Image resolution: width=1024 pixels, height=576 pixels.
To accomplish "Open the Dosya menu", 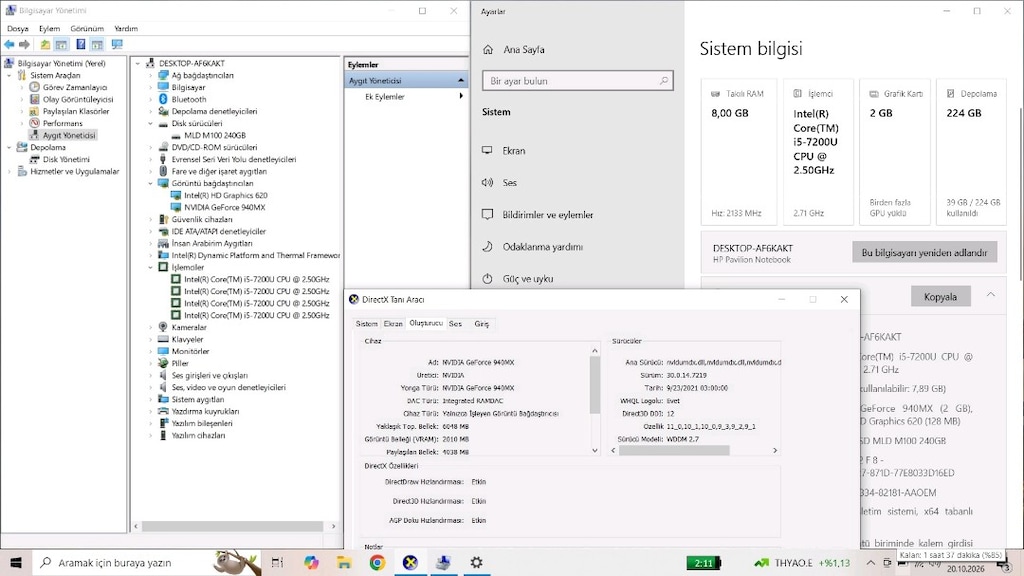I will (x=18, y=29).
